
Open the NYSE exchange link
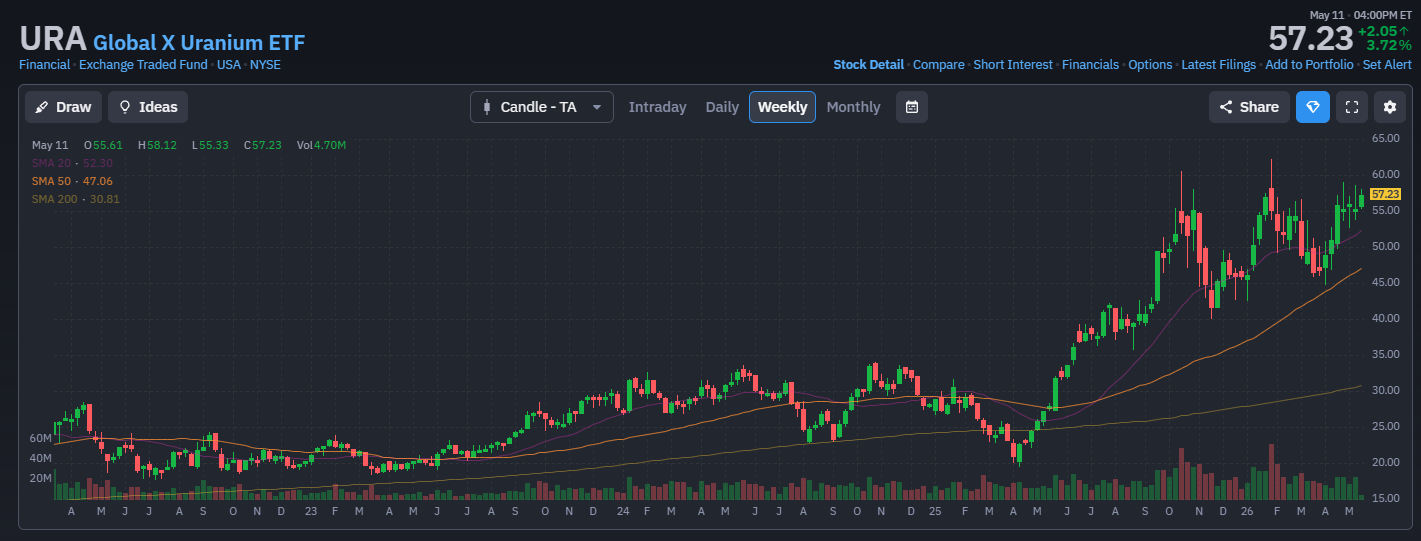pyautogui.click(x=265, y=65)
